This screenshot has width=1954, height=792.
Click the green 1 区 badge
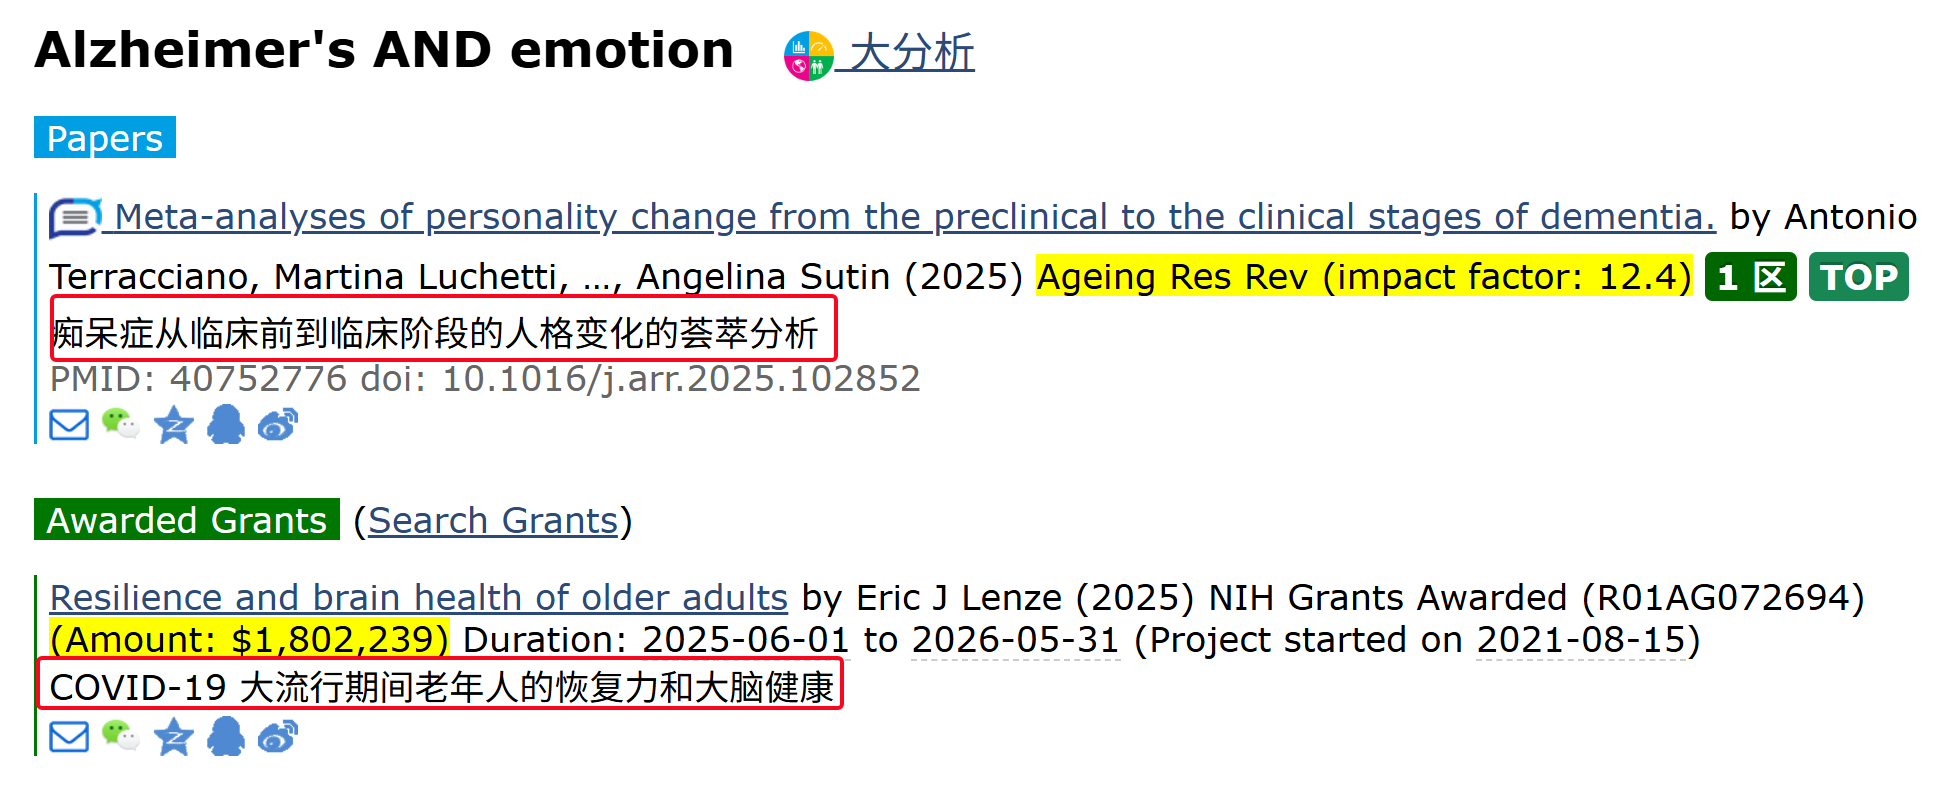pyautogui.click(x=1750, y=277)
